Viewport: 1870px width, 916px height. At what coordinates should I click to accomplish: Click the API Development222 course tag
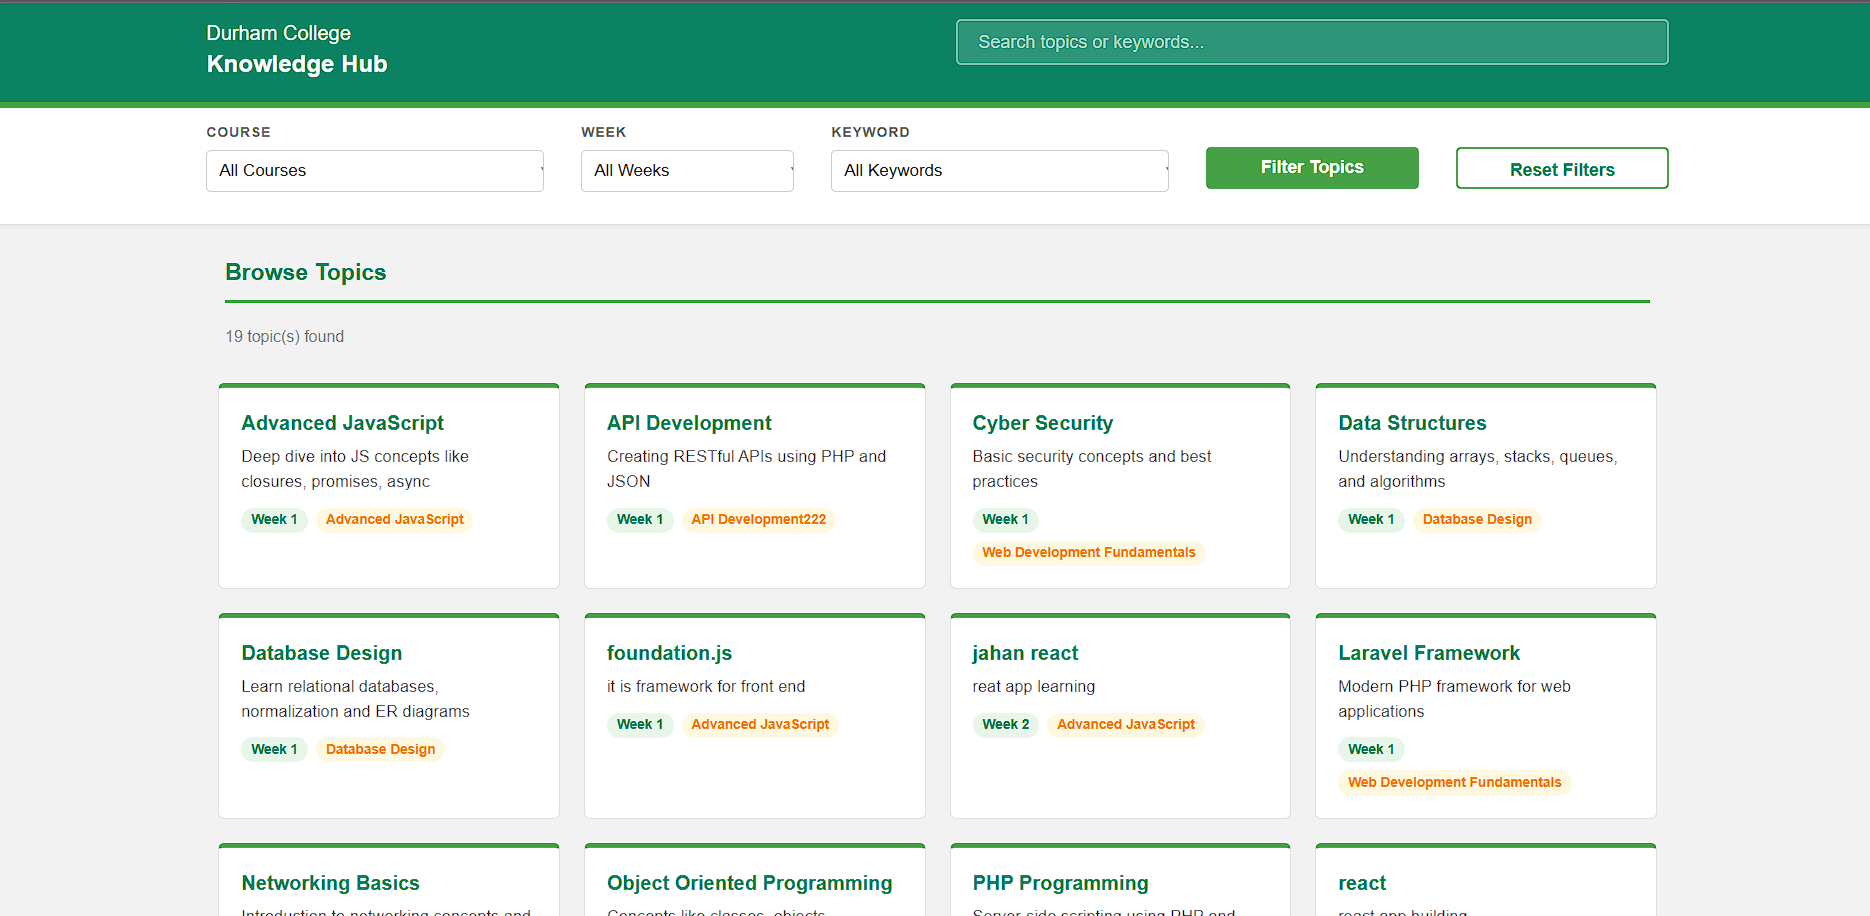coord(758,520)
